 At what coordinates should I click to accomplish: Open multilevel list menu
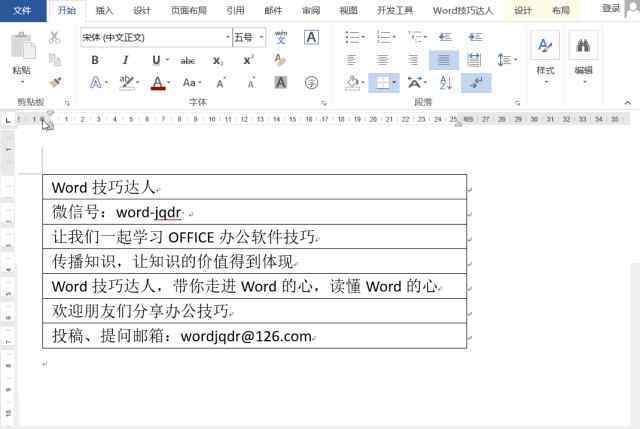[417, 38]
